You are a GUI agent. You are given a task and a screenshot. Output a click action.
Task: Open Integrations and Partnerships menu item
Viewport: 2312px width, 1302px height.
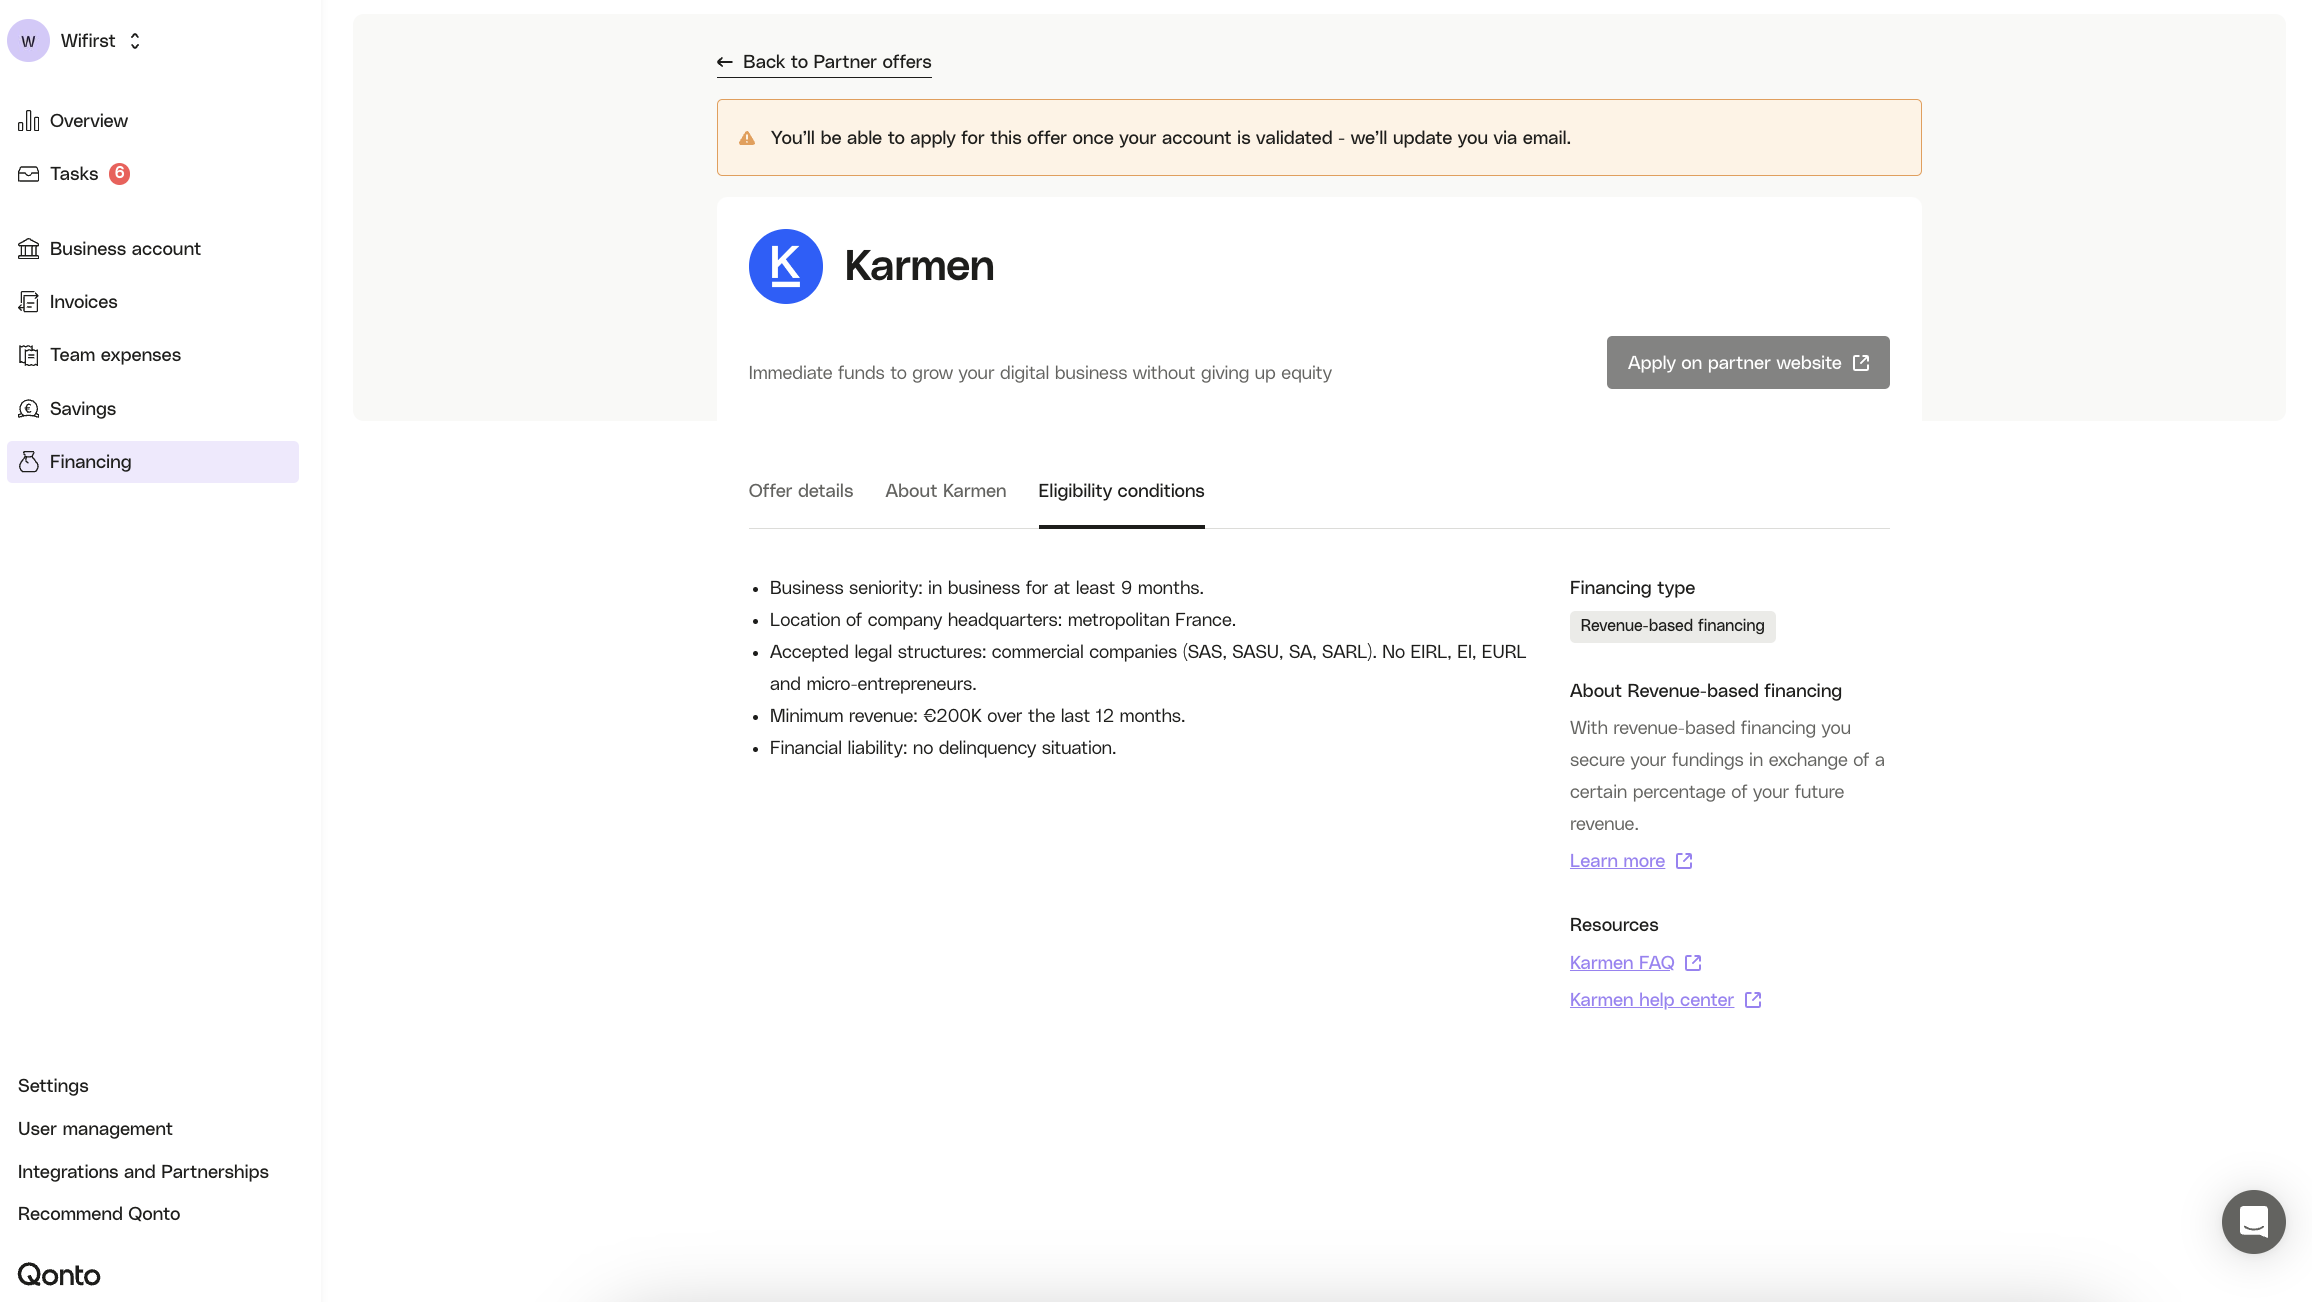143,1172
